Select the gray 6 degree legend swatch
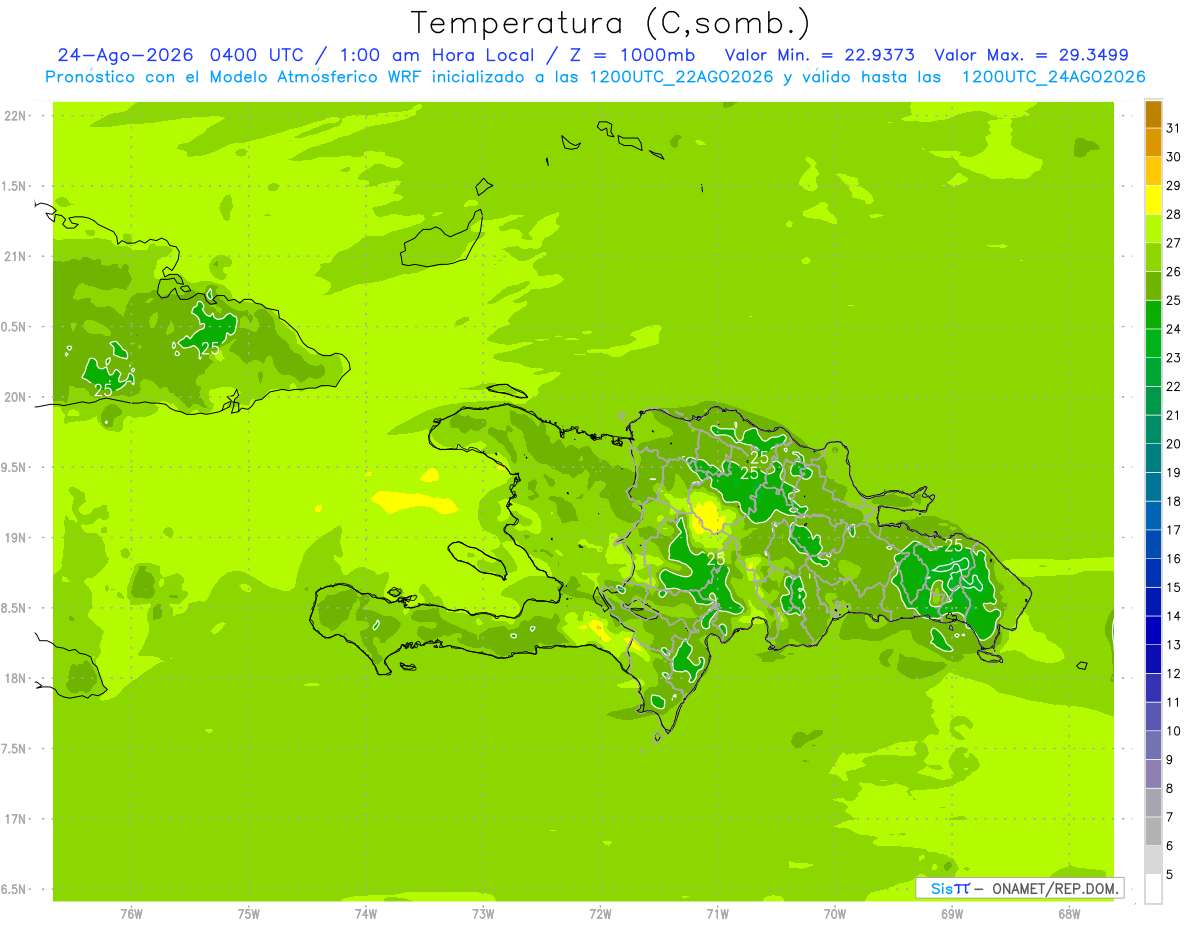Screen dimensions: 1200x927 [x=1153, y=832]
